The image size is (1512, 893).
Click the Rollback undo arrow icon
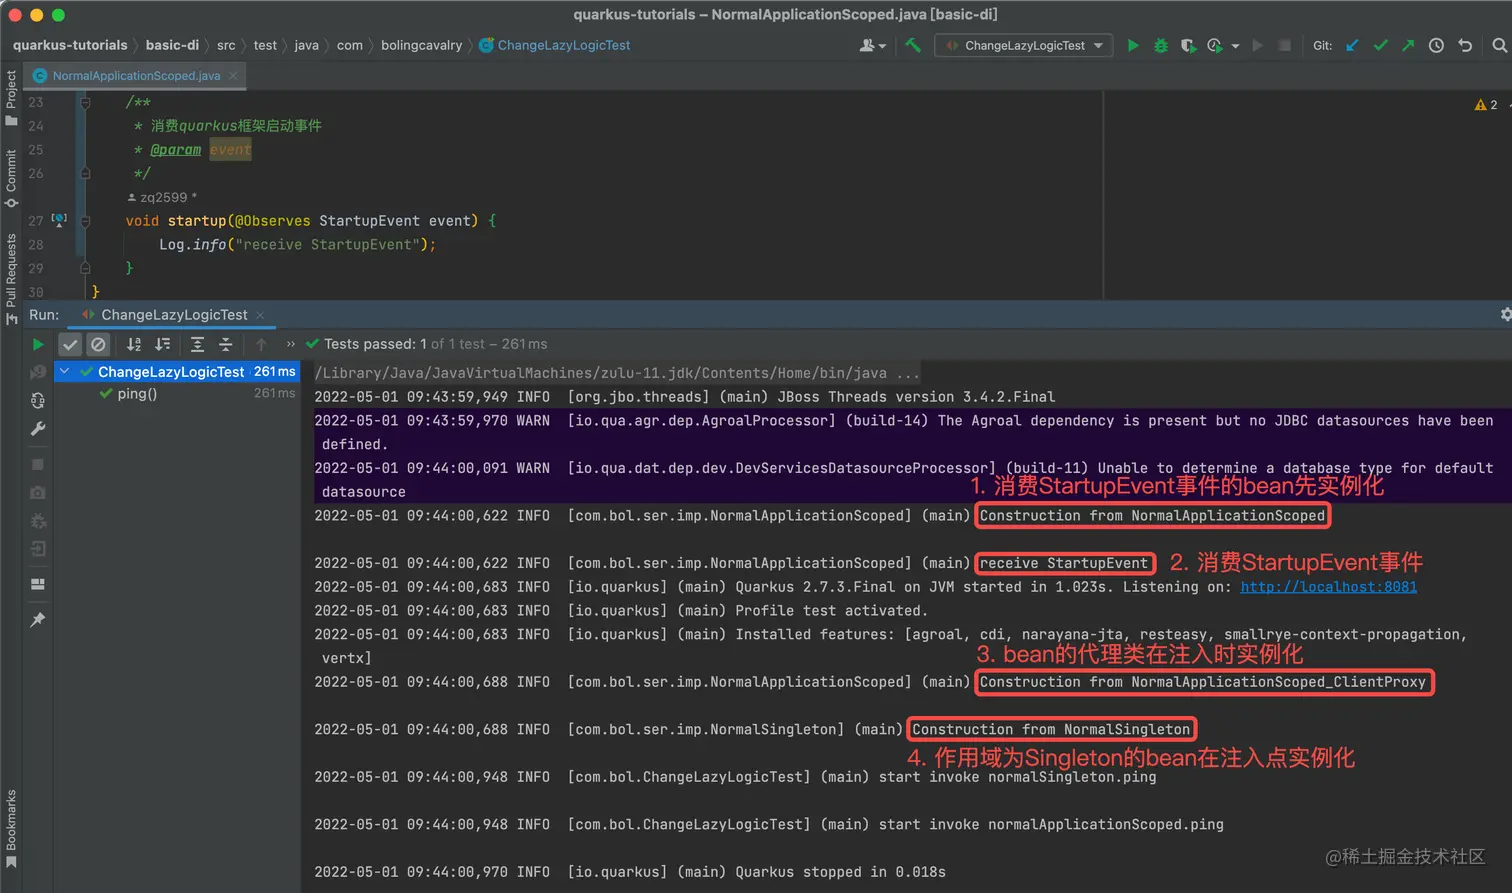(x=1465, y=45)
